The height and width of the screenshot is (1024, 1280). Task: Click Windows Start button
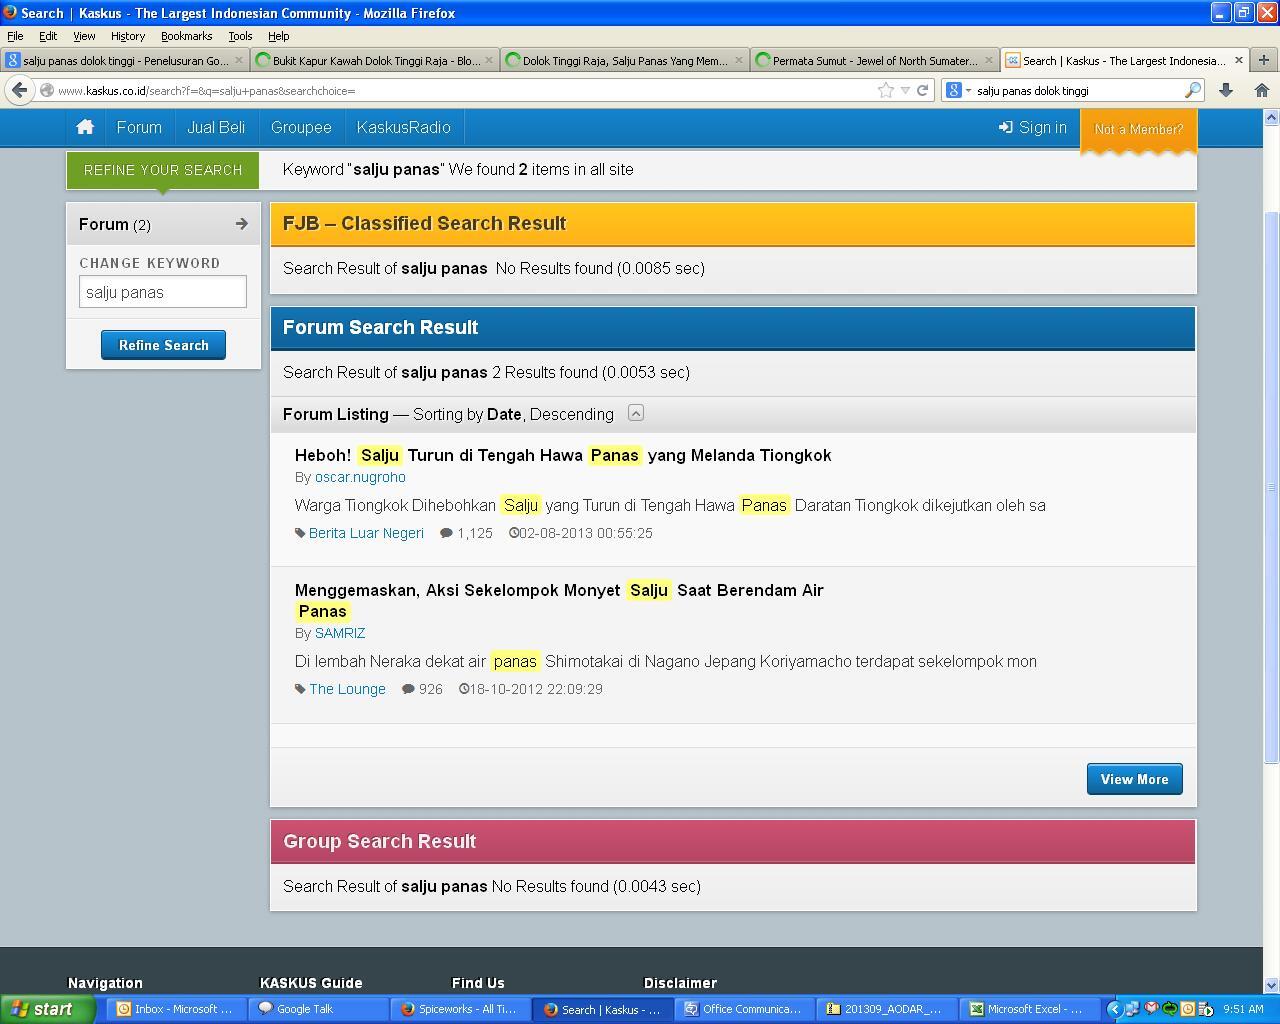pyautogui.click(x=47, y=1009)
